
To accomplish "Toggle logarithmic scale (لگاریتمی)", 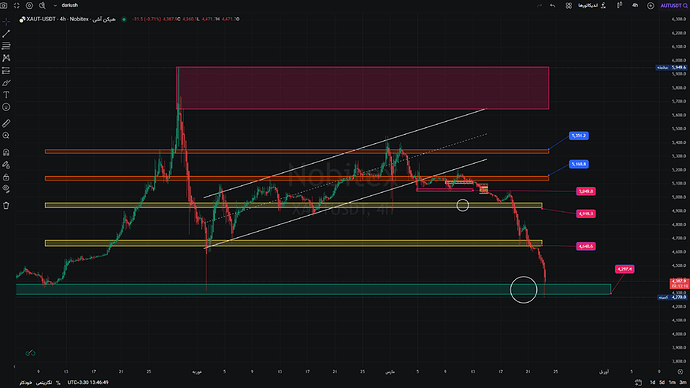I will pyautogui.click(x=44, y=382).
